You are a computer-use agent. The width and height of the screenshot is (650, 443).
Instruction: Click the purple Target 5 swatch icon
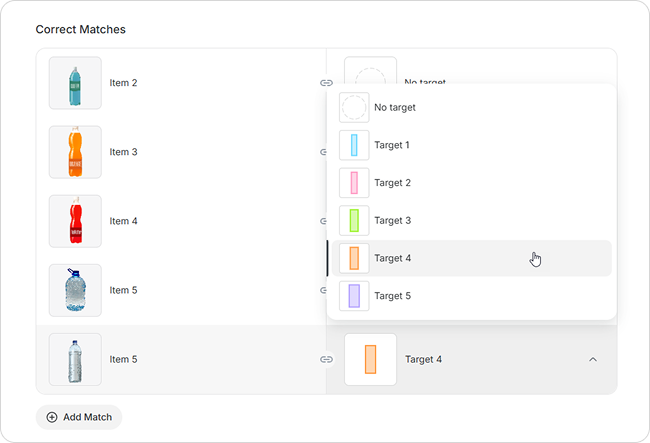(x=354, y=296)
